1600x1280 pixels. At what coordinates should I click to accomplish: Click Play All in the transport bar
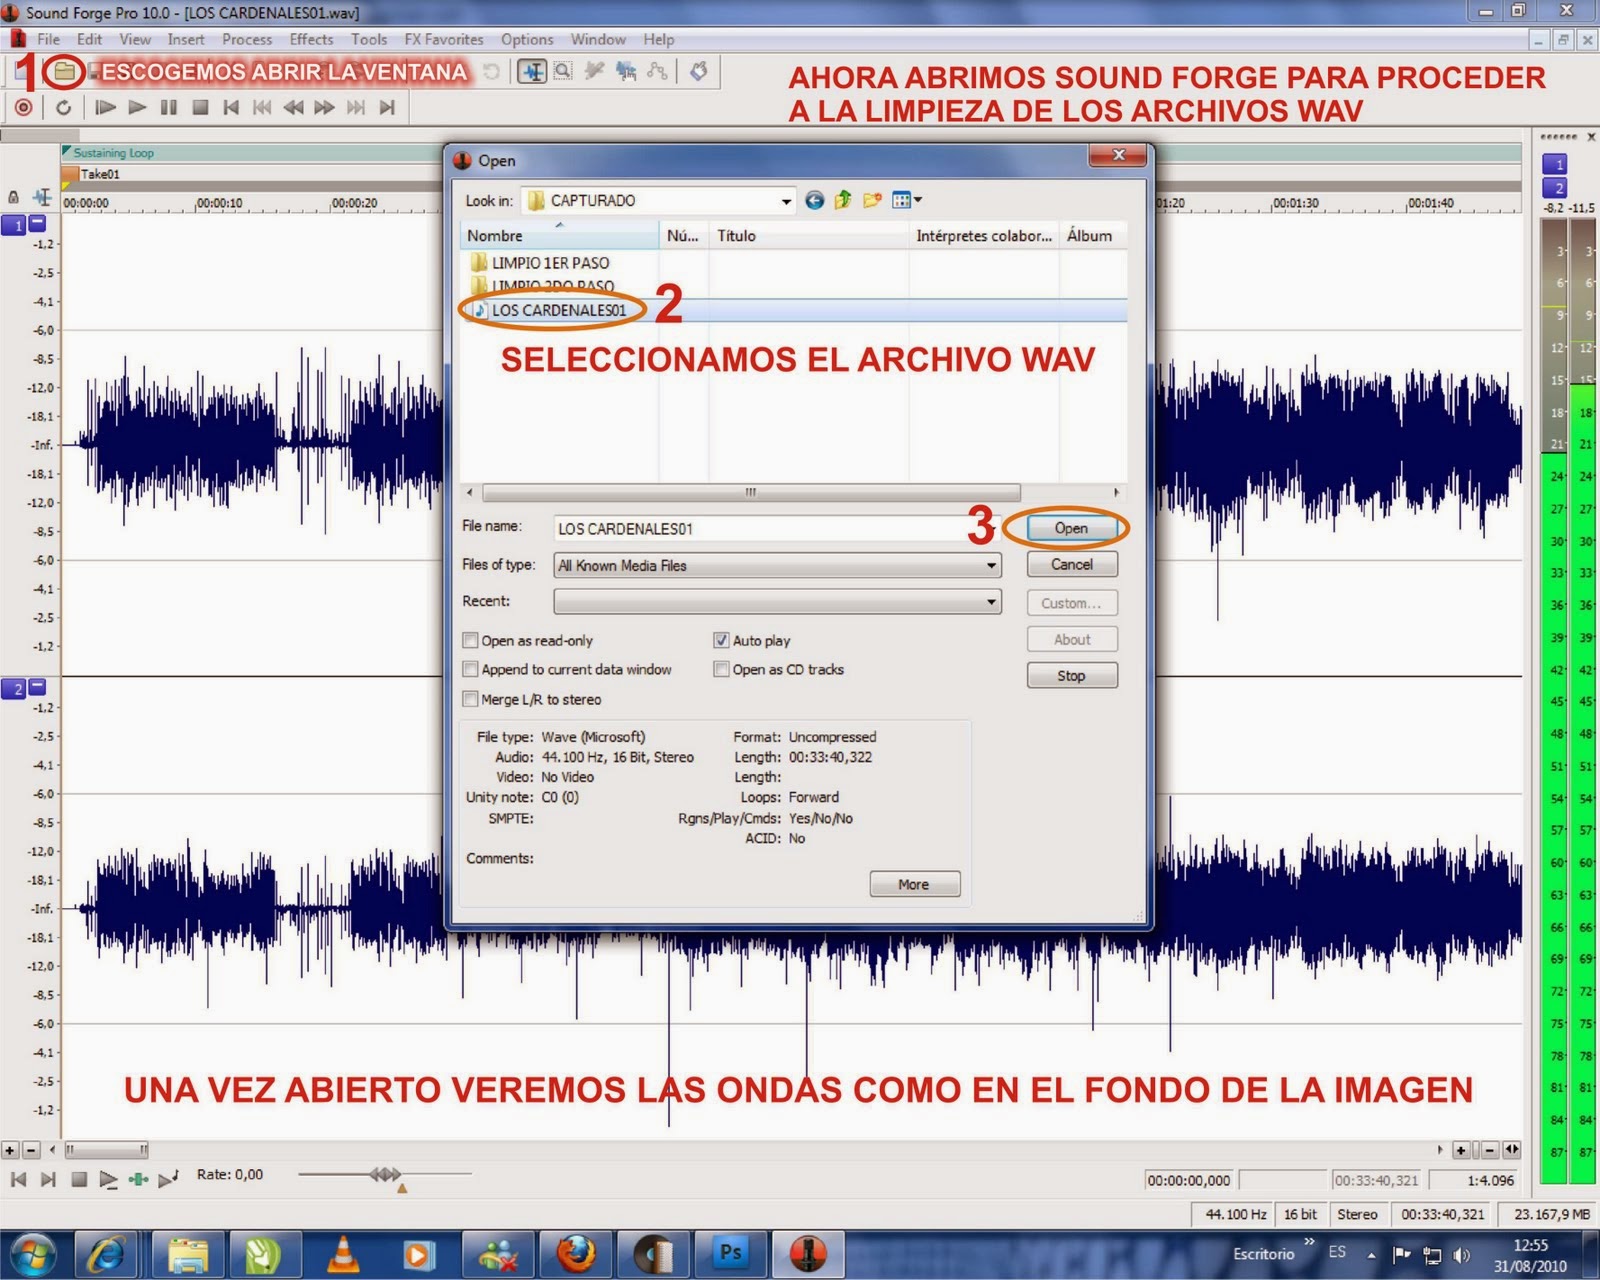click(105, 107)
